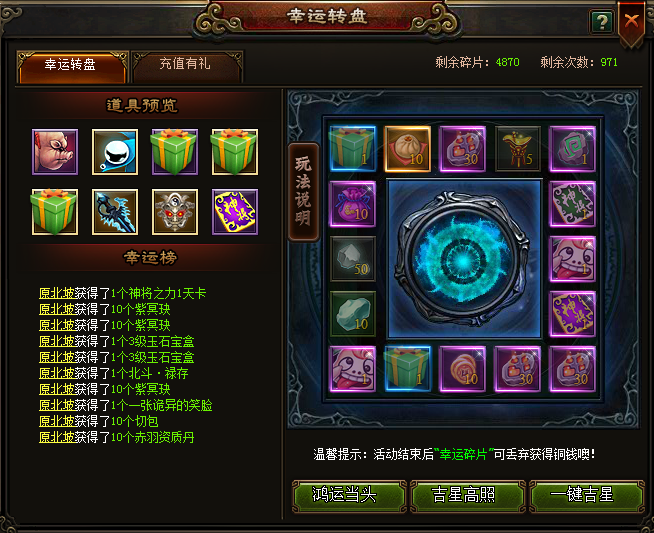This screenshot has width=654, height=533.
Task: Click the 吉星高照 button
Action: [467, 495]
